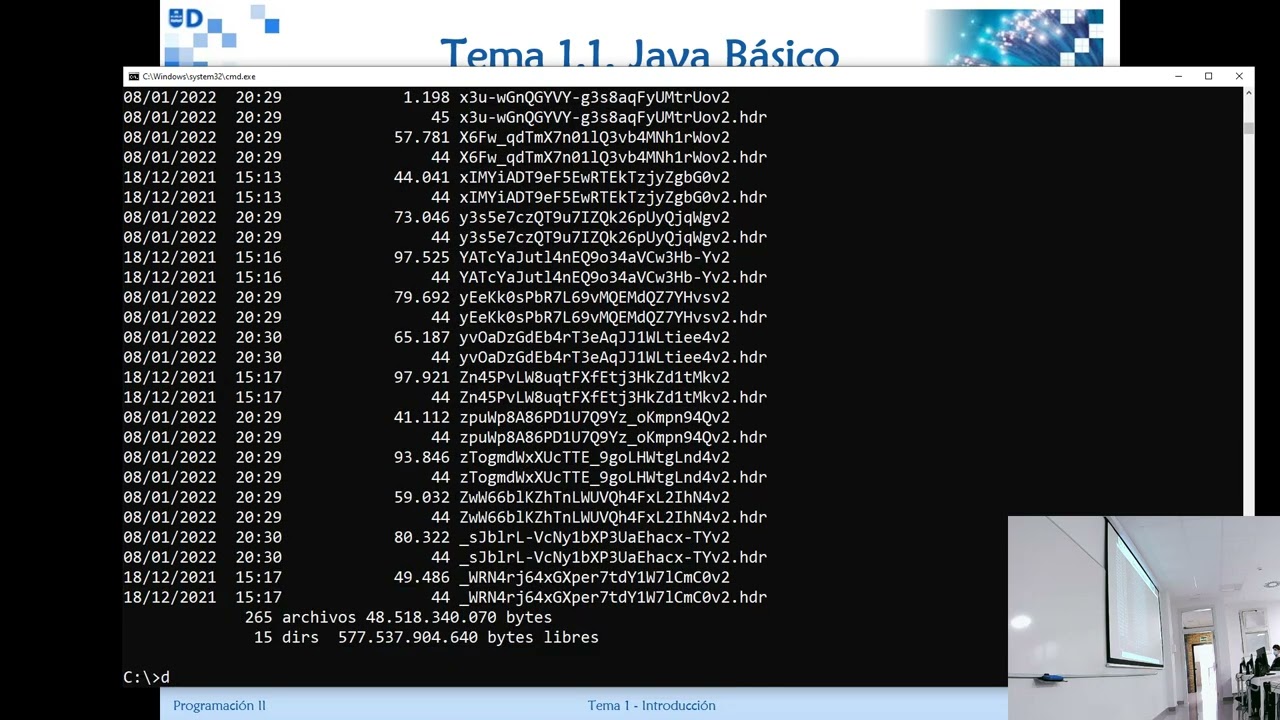Screen dimensions: 1280x720
Task: Click the console vertical scrollbar thumb
Action: click(x=1248, y=128)
